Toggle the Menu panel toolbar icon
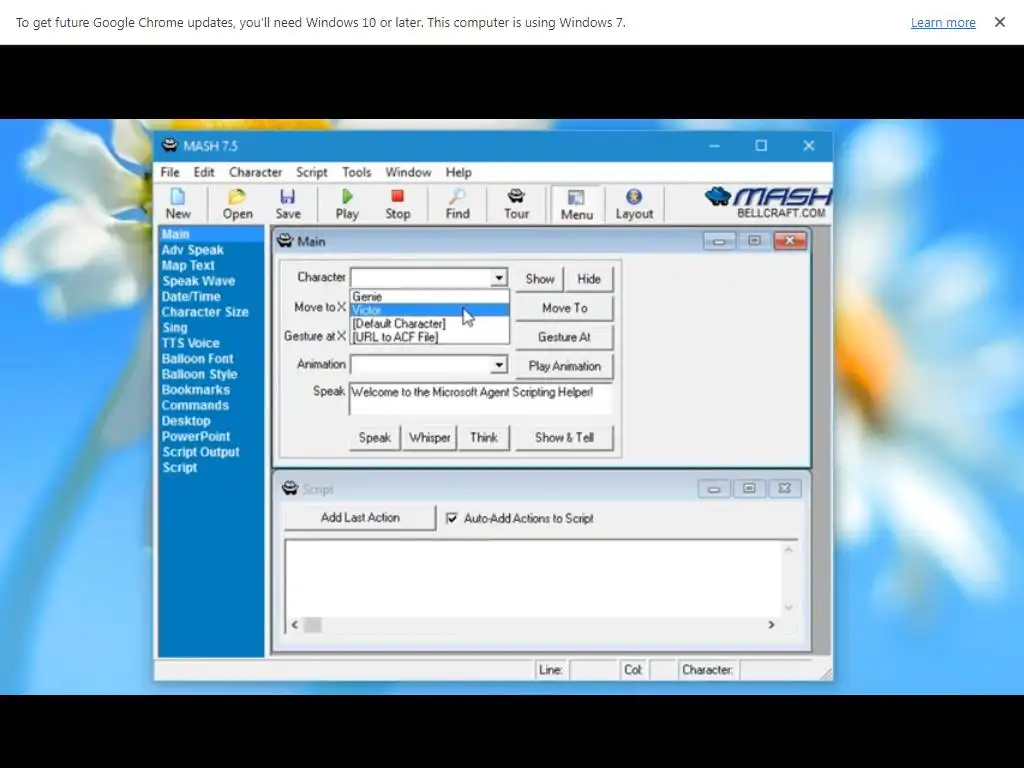1024x768 pixels. (577, 204)
